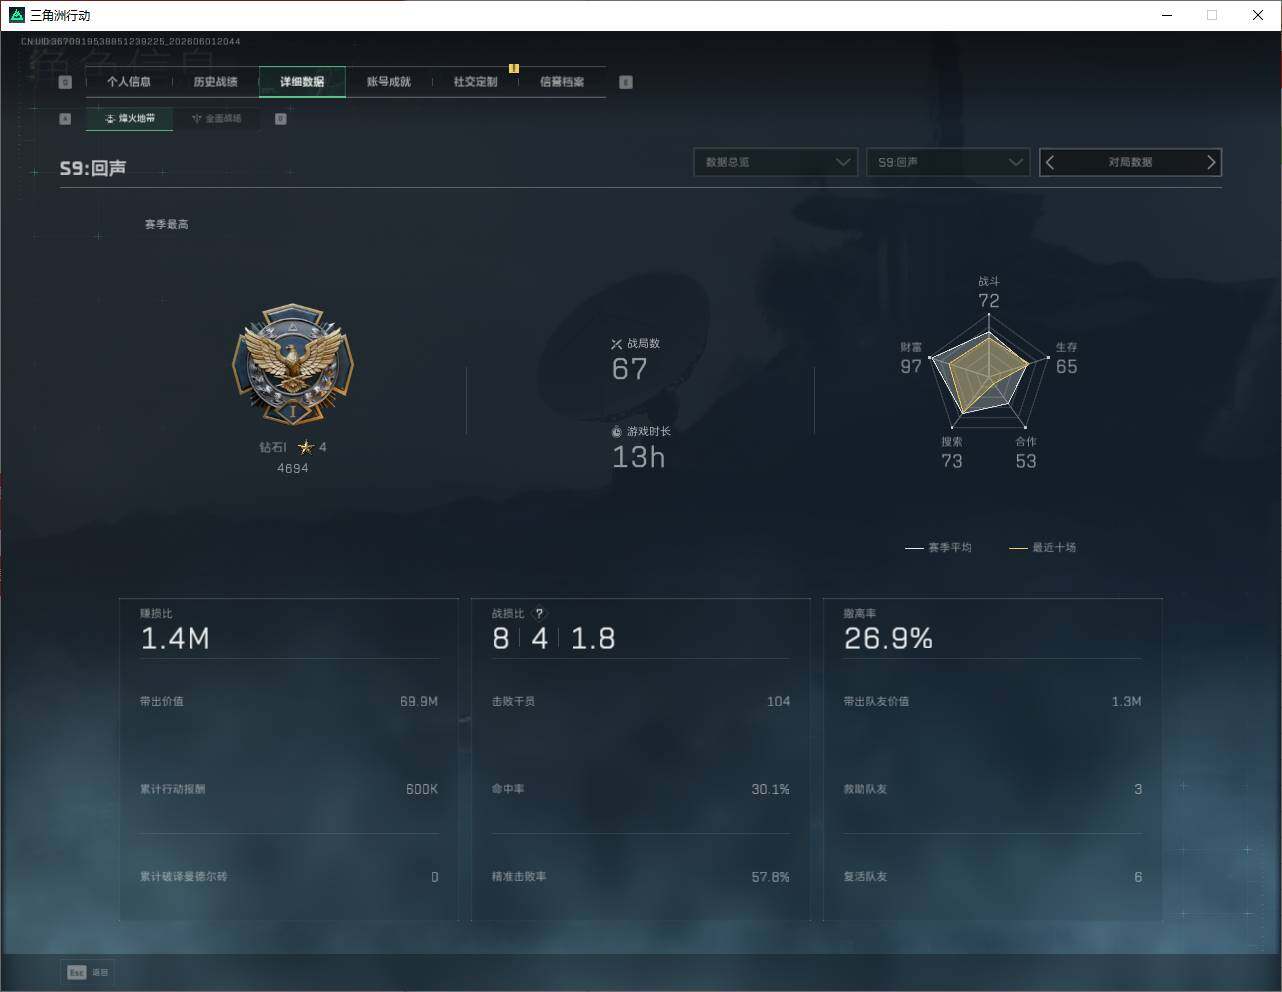Click the clock icon beside 游戏时长
Viewport: 1282px width, 992px height.
click(x=617, y=432)
